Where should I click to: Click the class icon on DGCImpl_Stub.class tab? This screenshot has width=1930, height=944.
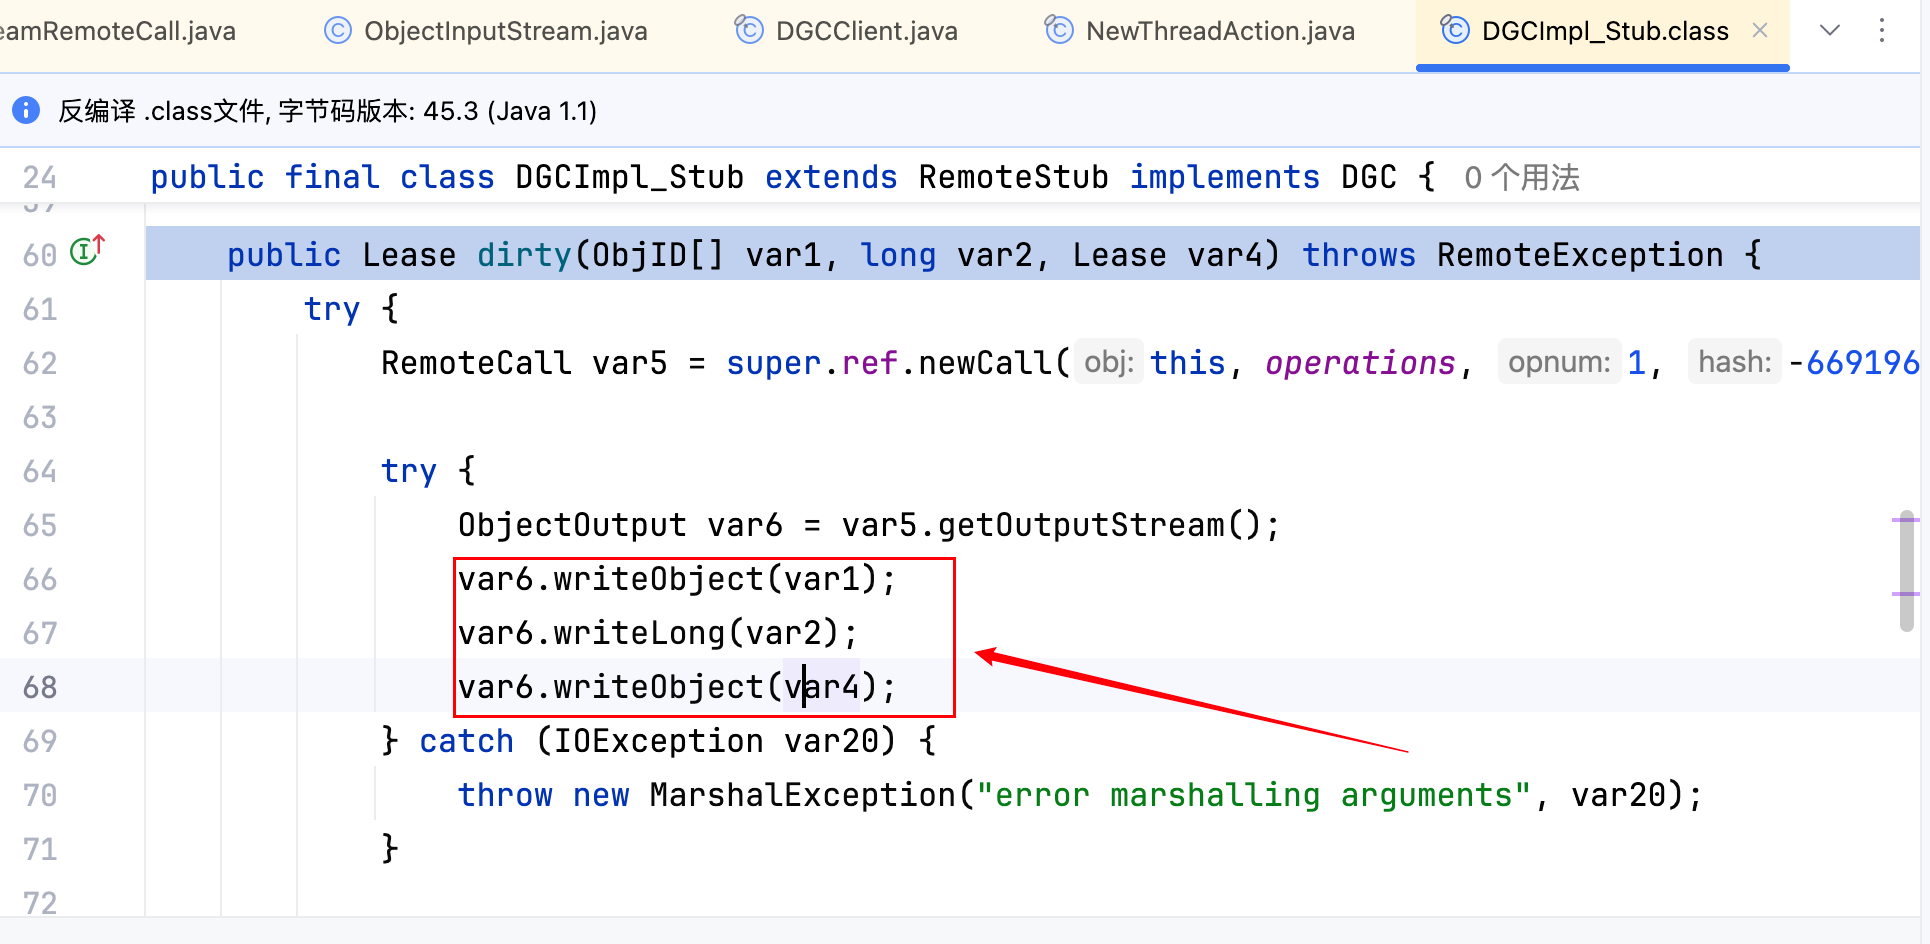pos(1455,31)
